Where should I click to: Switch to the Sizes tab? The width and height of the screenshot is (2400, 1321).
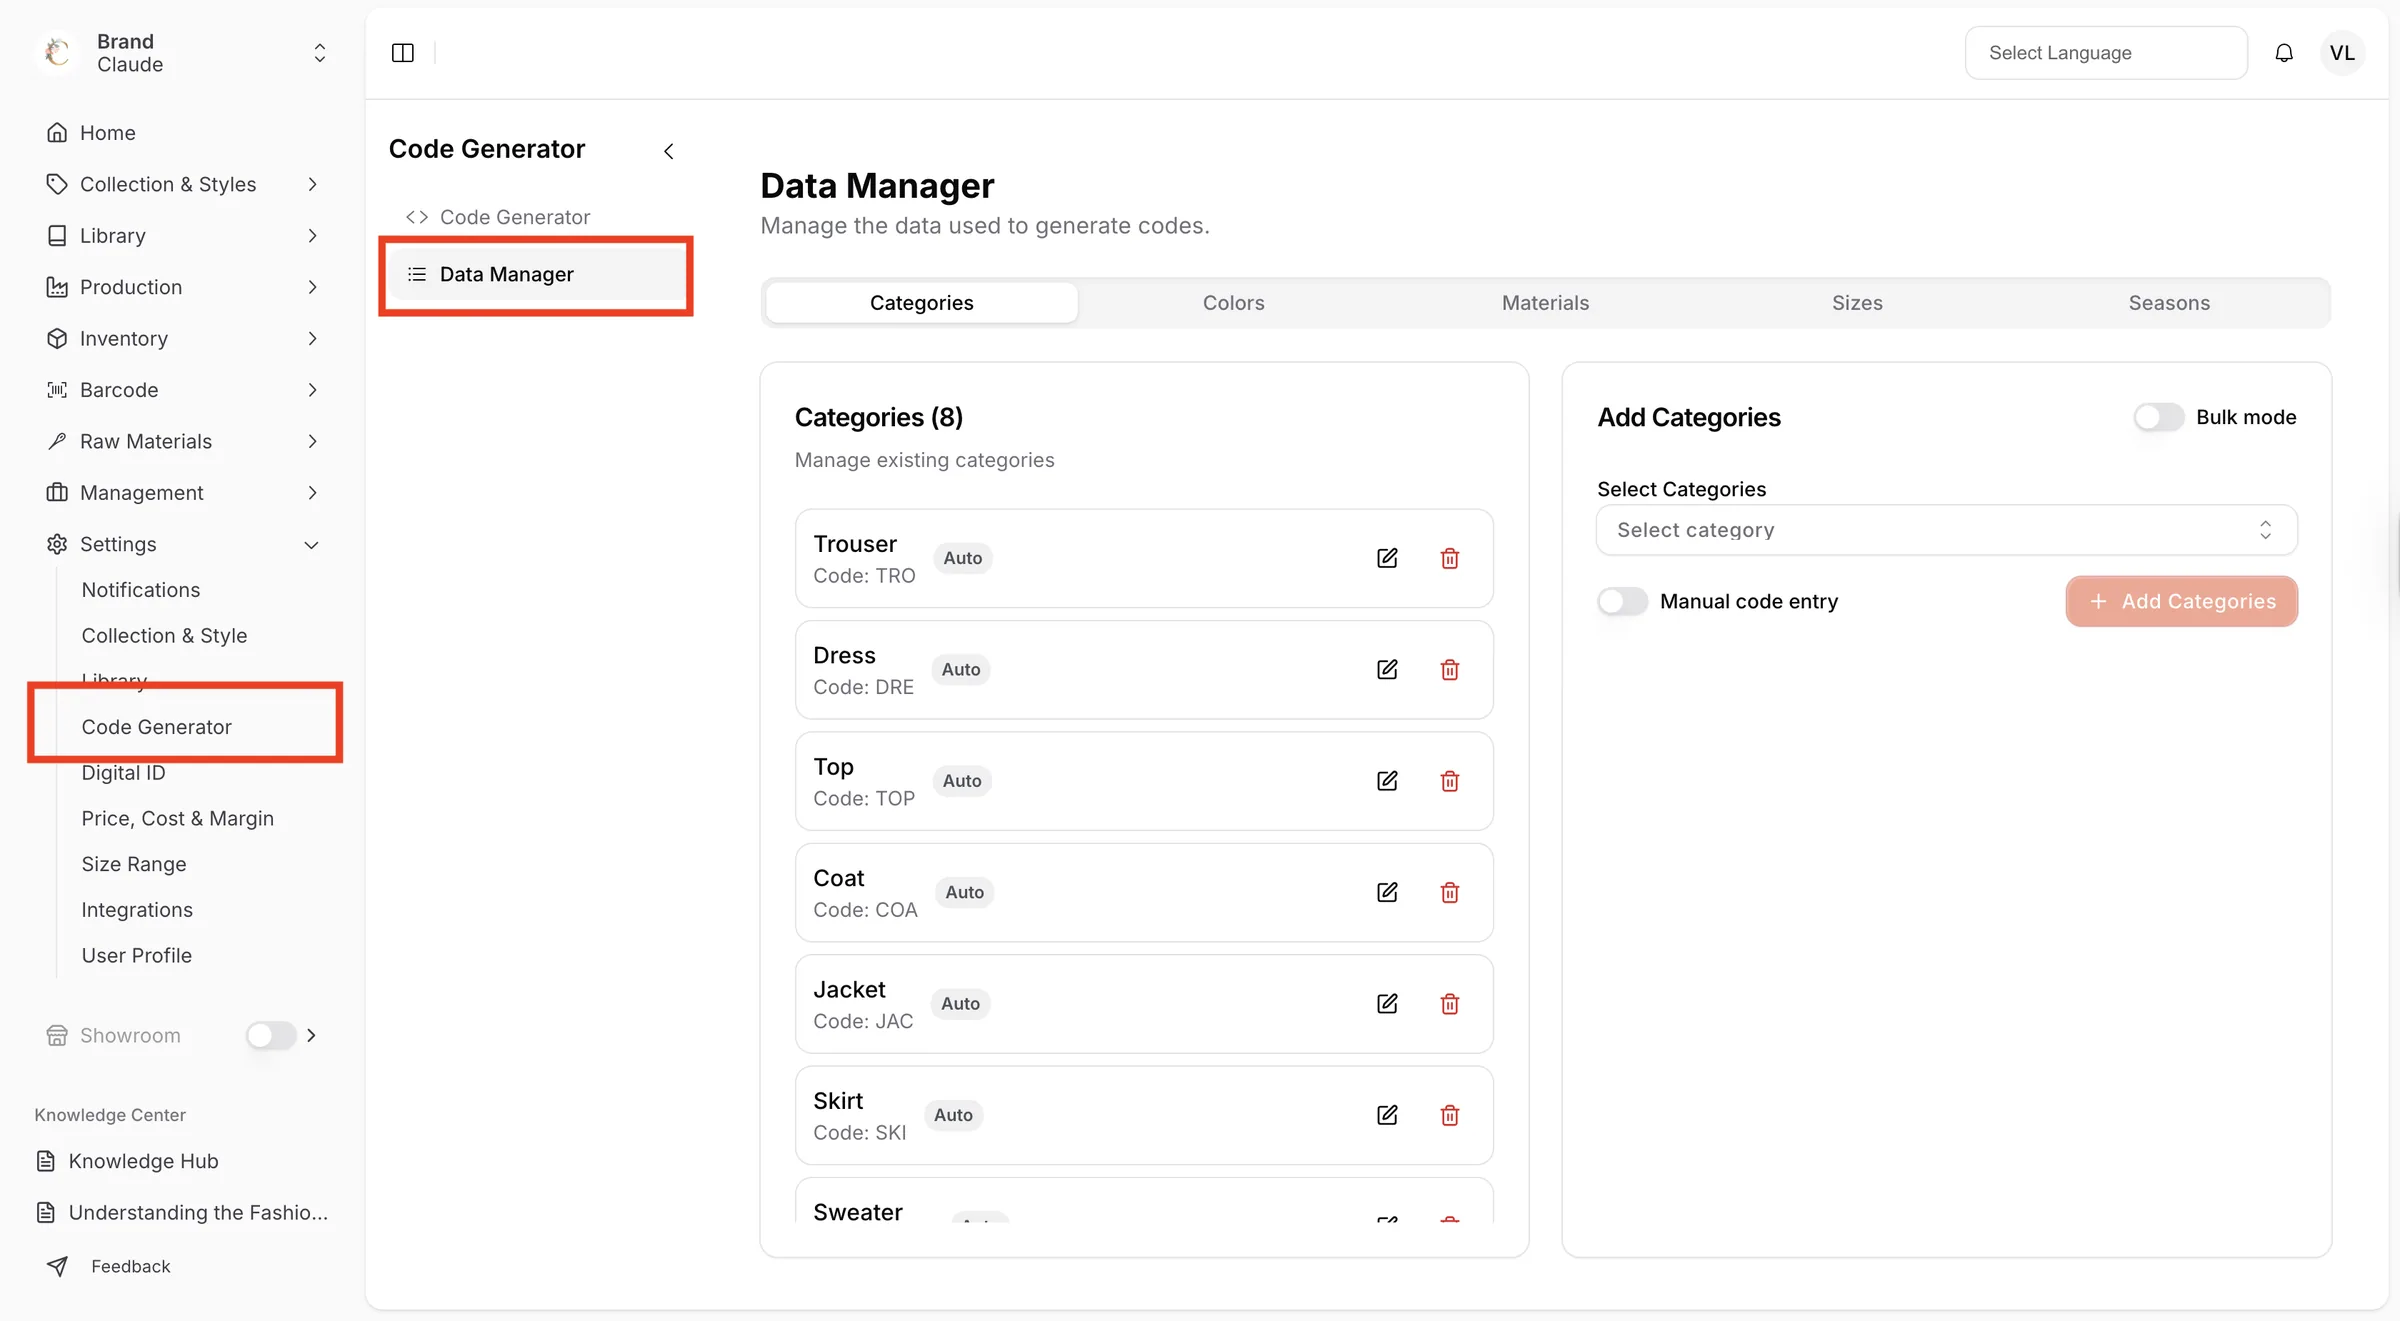click(x=1857, y=303)
